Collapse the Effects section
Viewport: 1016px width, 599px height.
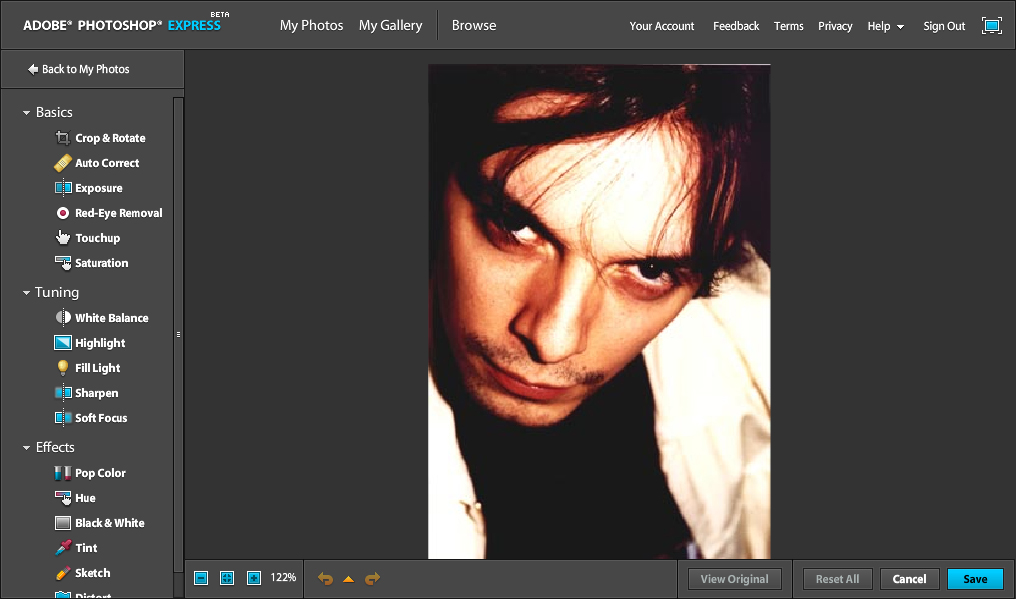[x=27, y=448]
